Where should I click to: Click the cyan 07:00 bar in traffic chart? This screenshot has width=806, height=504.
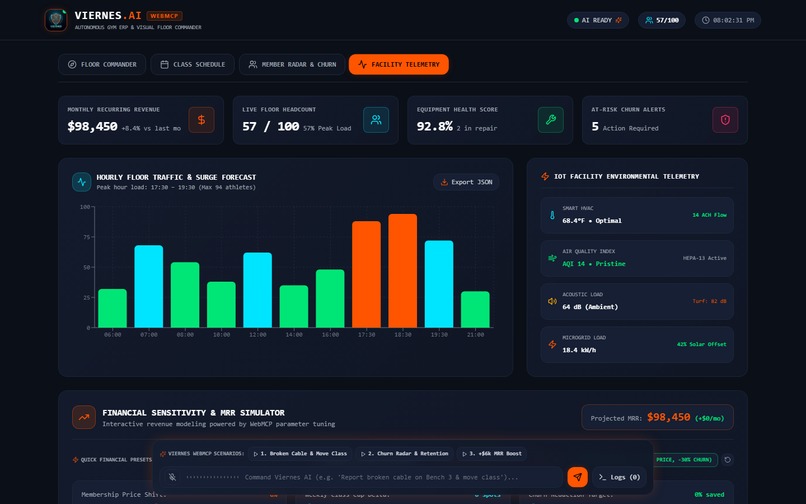click(x=149, y=286)
